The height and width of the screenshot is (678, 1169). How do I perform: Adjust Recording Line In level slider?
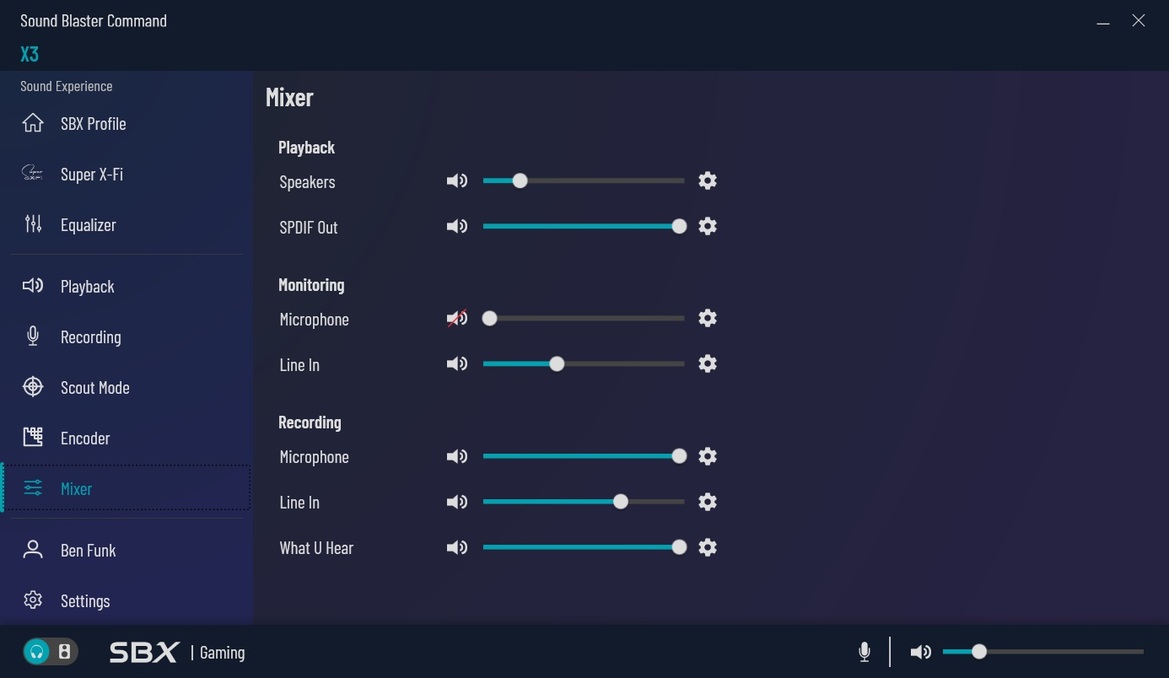[x=584, y=502]
